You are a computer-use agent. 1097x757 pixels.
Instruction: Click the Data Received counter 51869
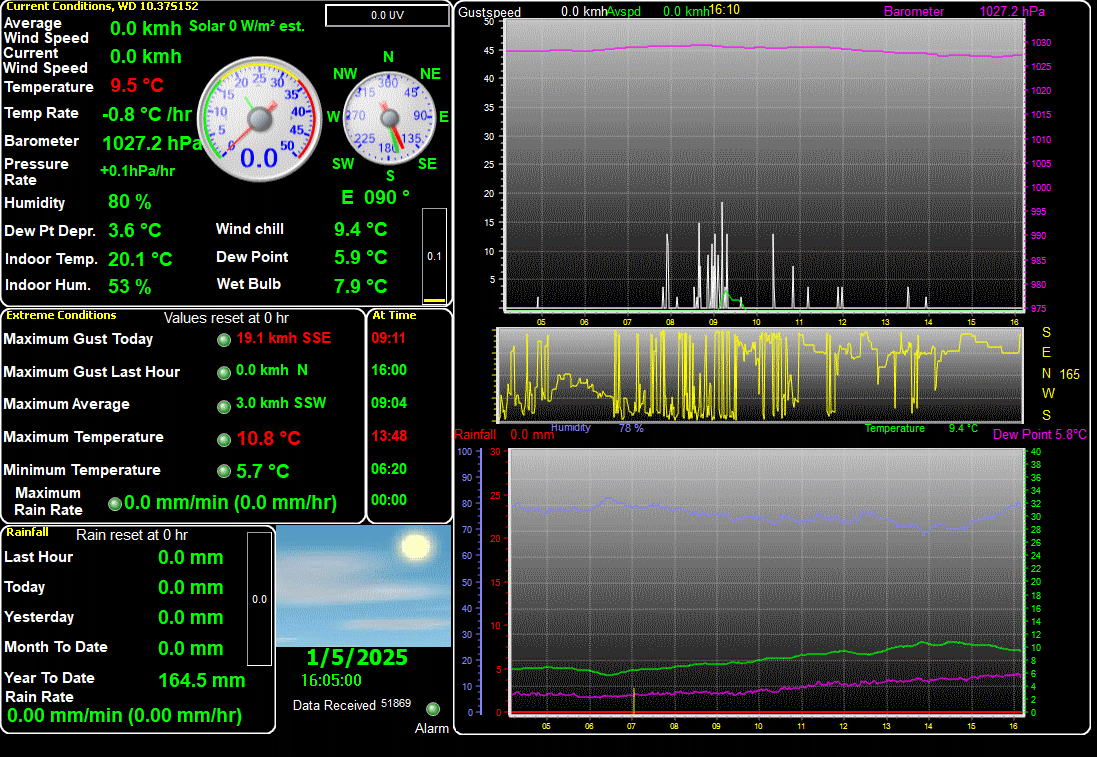[x=396, y=703]
